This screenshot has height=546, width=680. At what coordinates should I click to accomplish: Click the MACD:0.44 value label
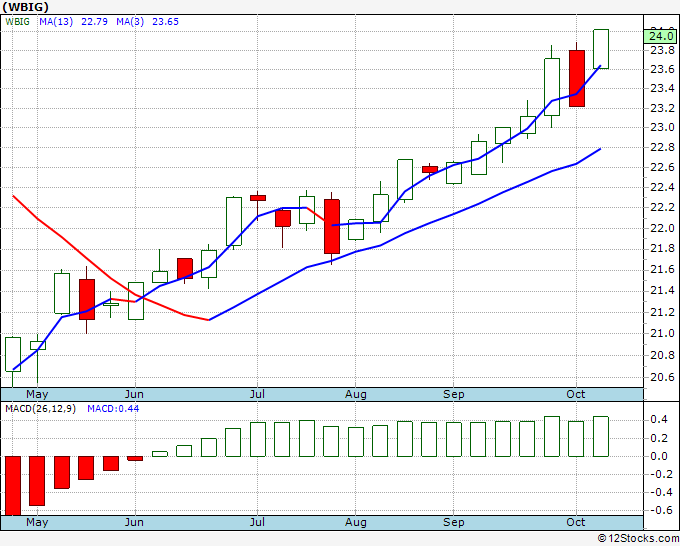113,409
